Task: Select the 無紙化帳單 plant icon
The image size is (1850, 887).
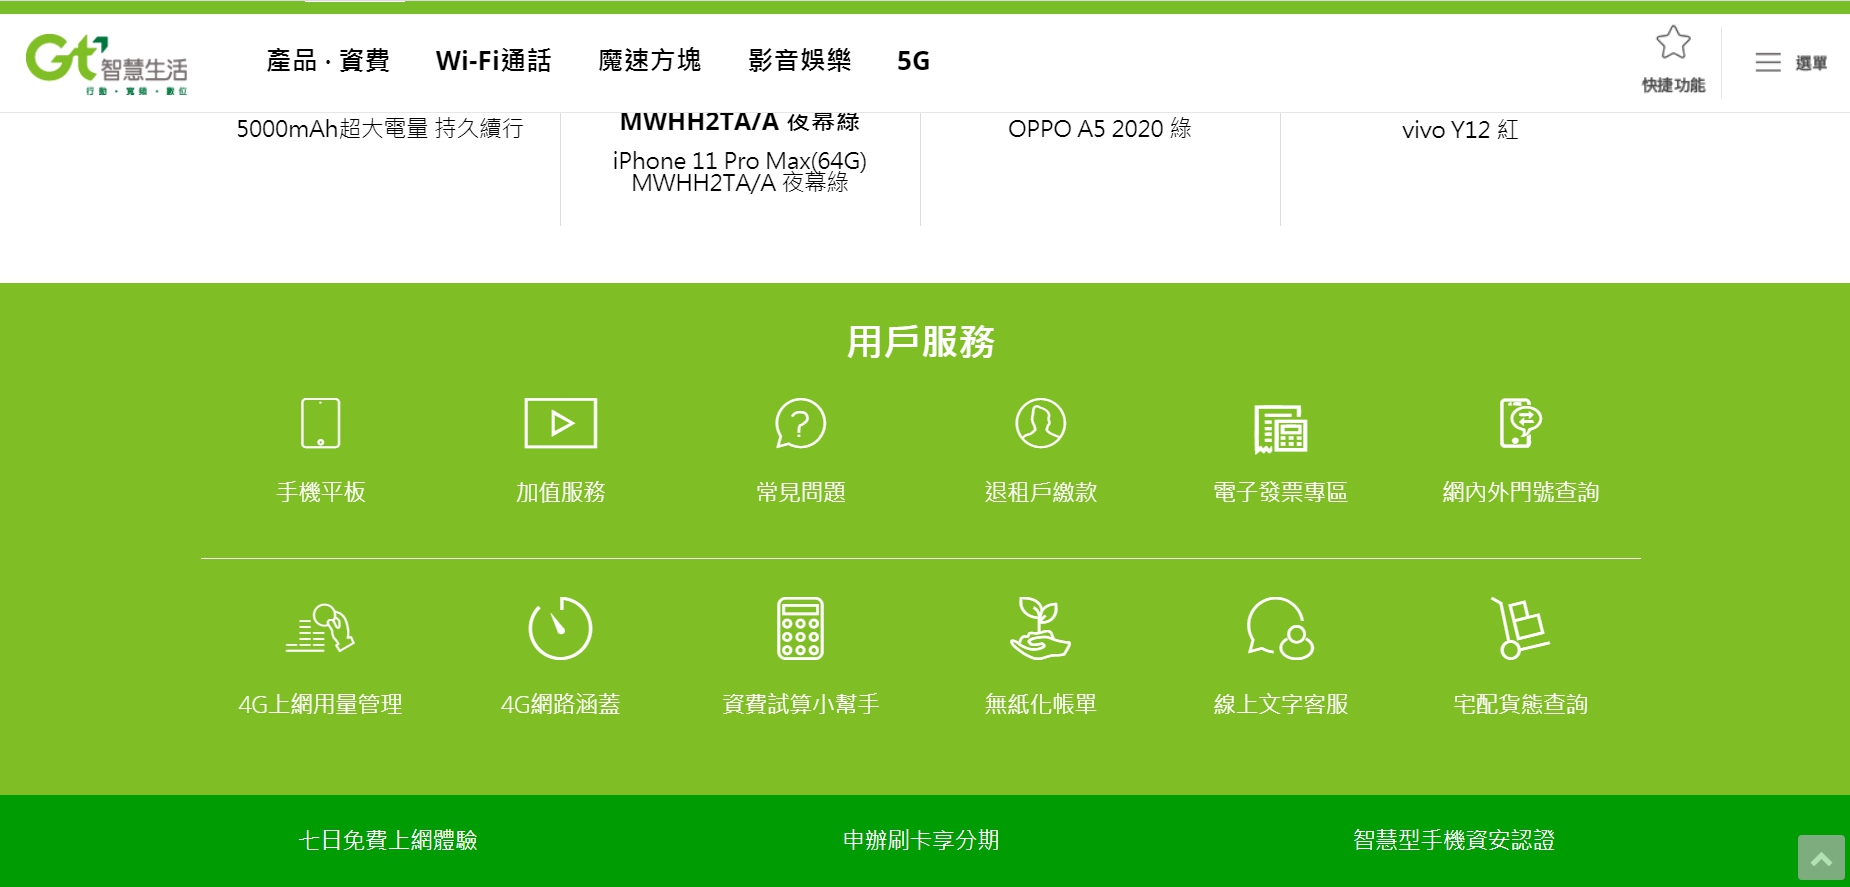Action: [1040, 628]
